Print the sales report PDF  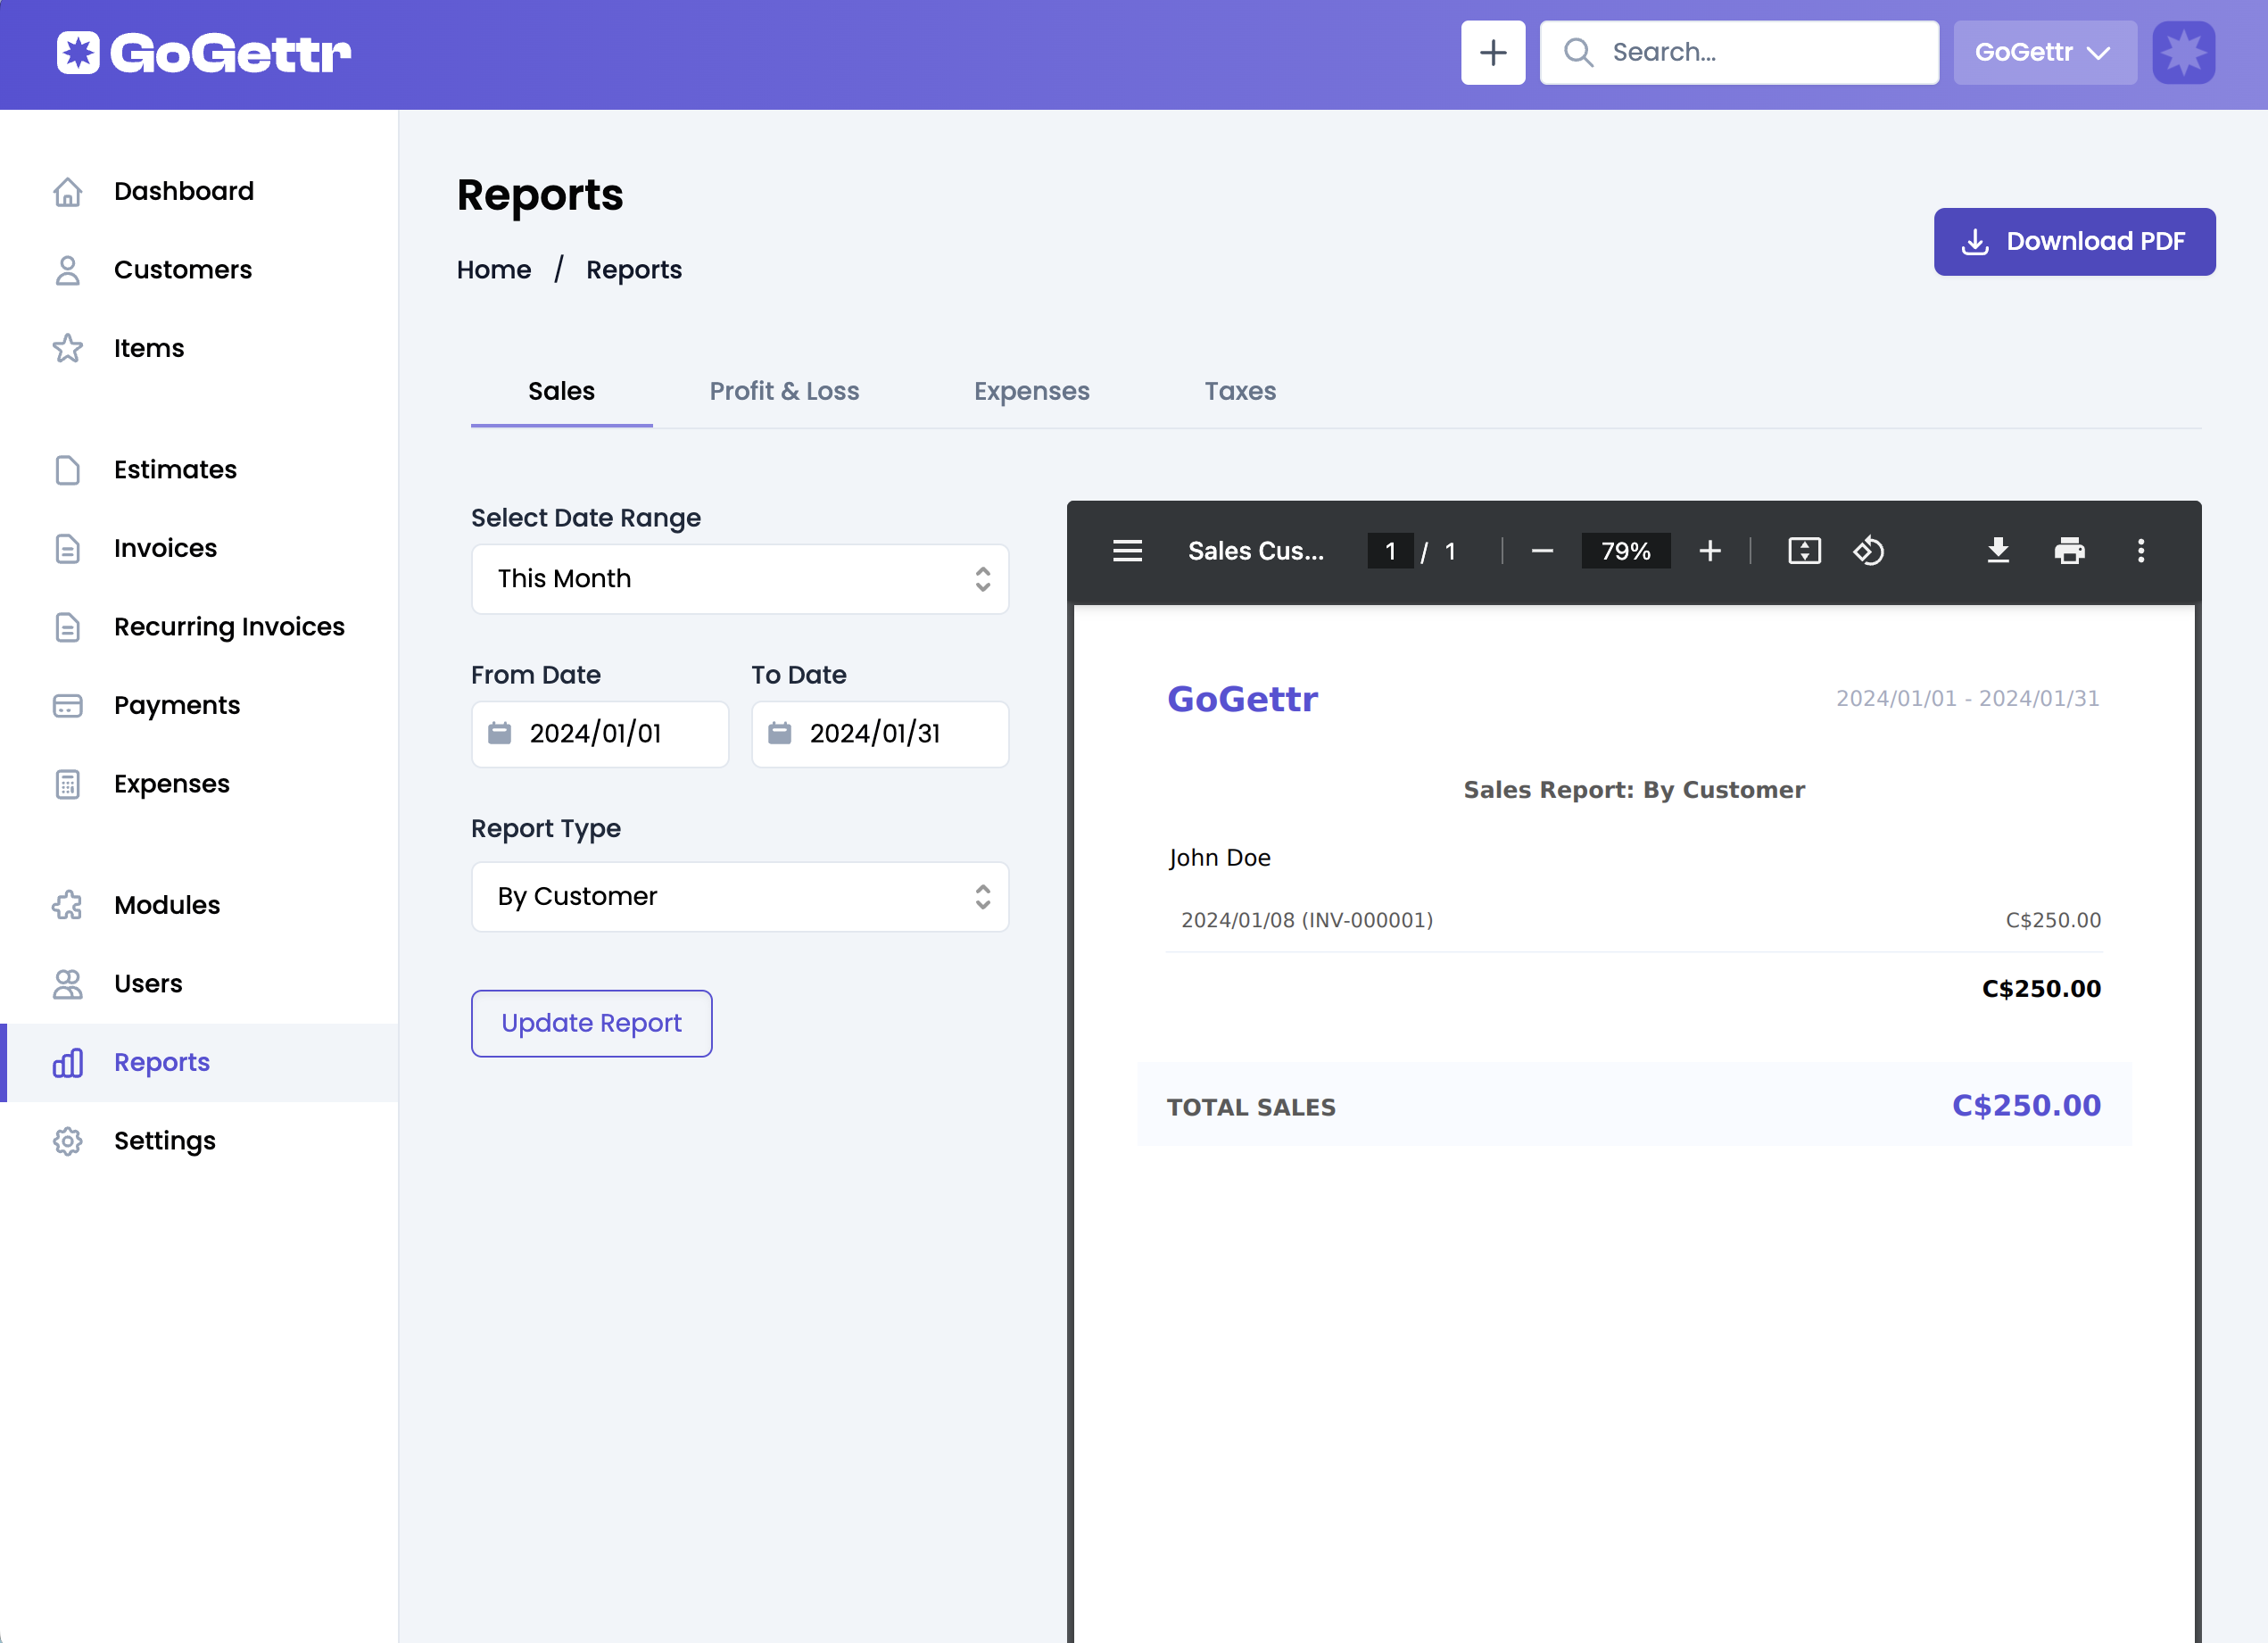click(2068, 551)
